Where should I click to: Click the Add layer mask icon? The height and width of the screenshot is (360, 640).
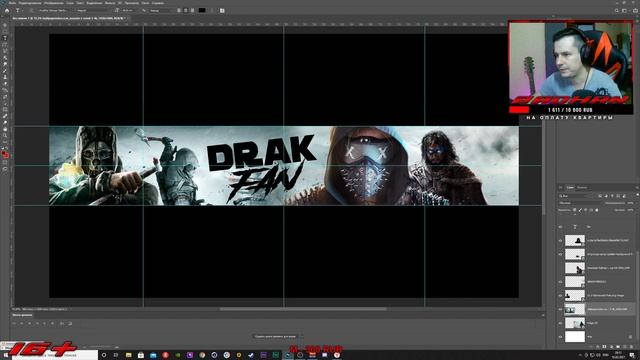pyautogui.click(x=604, y=347)
